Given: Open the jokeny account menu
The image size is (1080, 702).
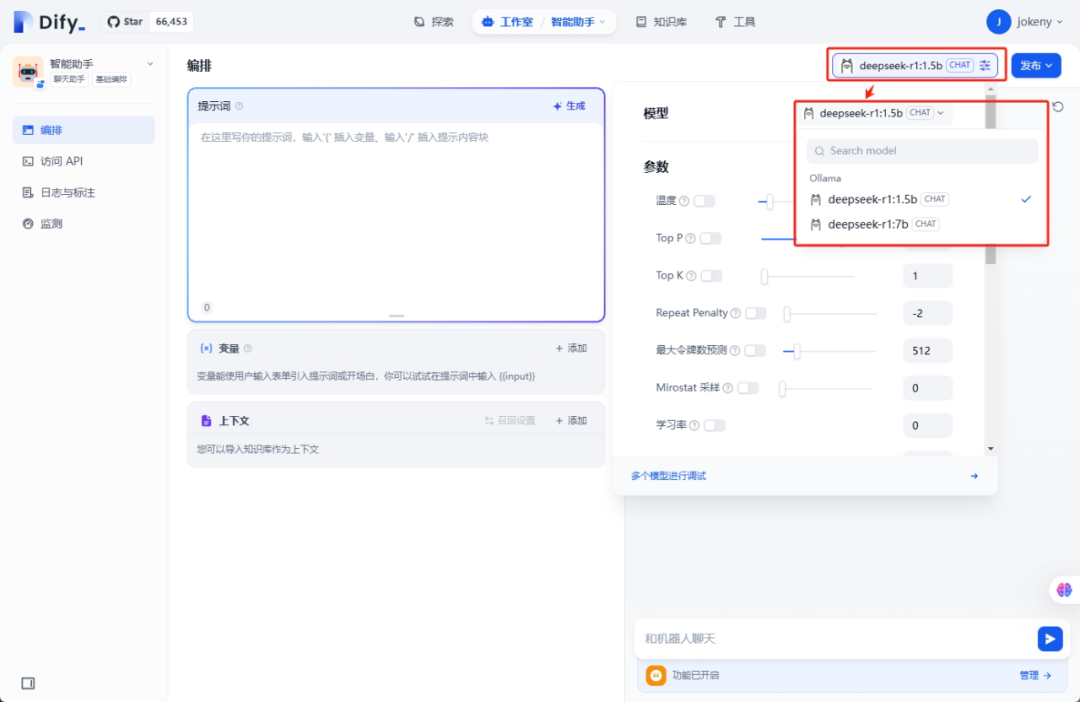Looking at the screenshot, I should pyautogui.click(x=1039, y=22).
